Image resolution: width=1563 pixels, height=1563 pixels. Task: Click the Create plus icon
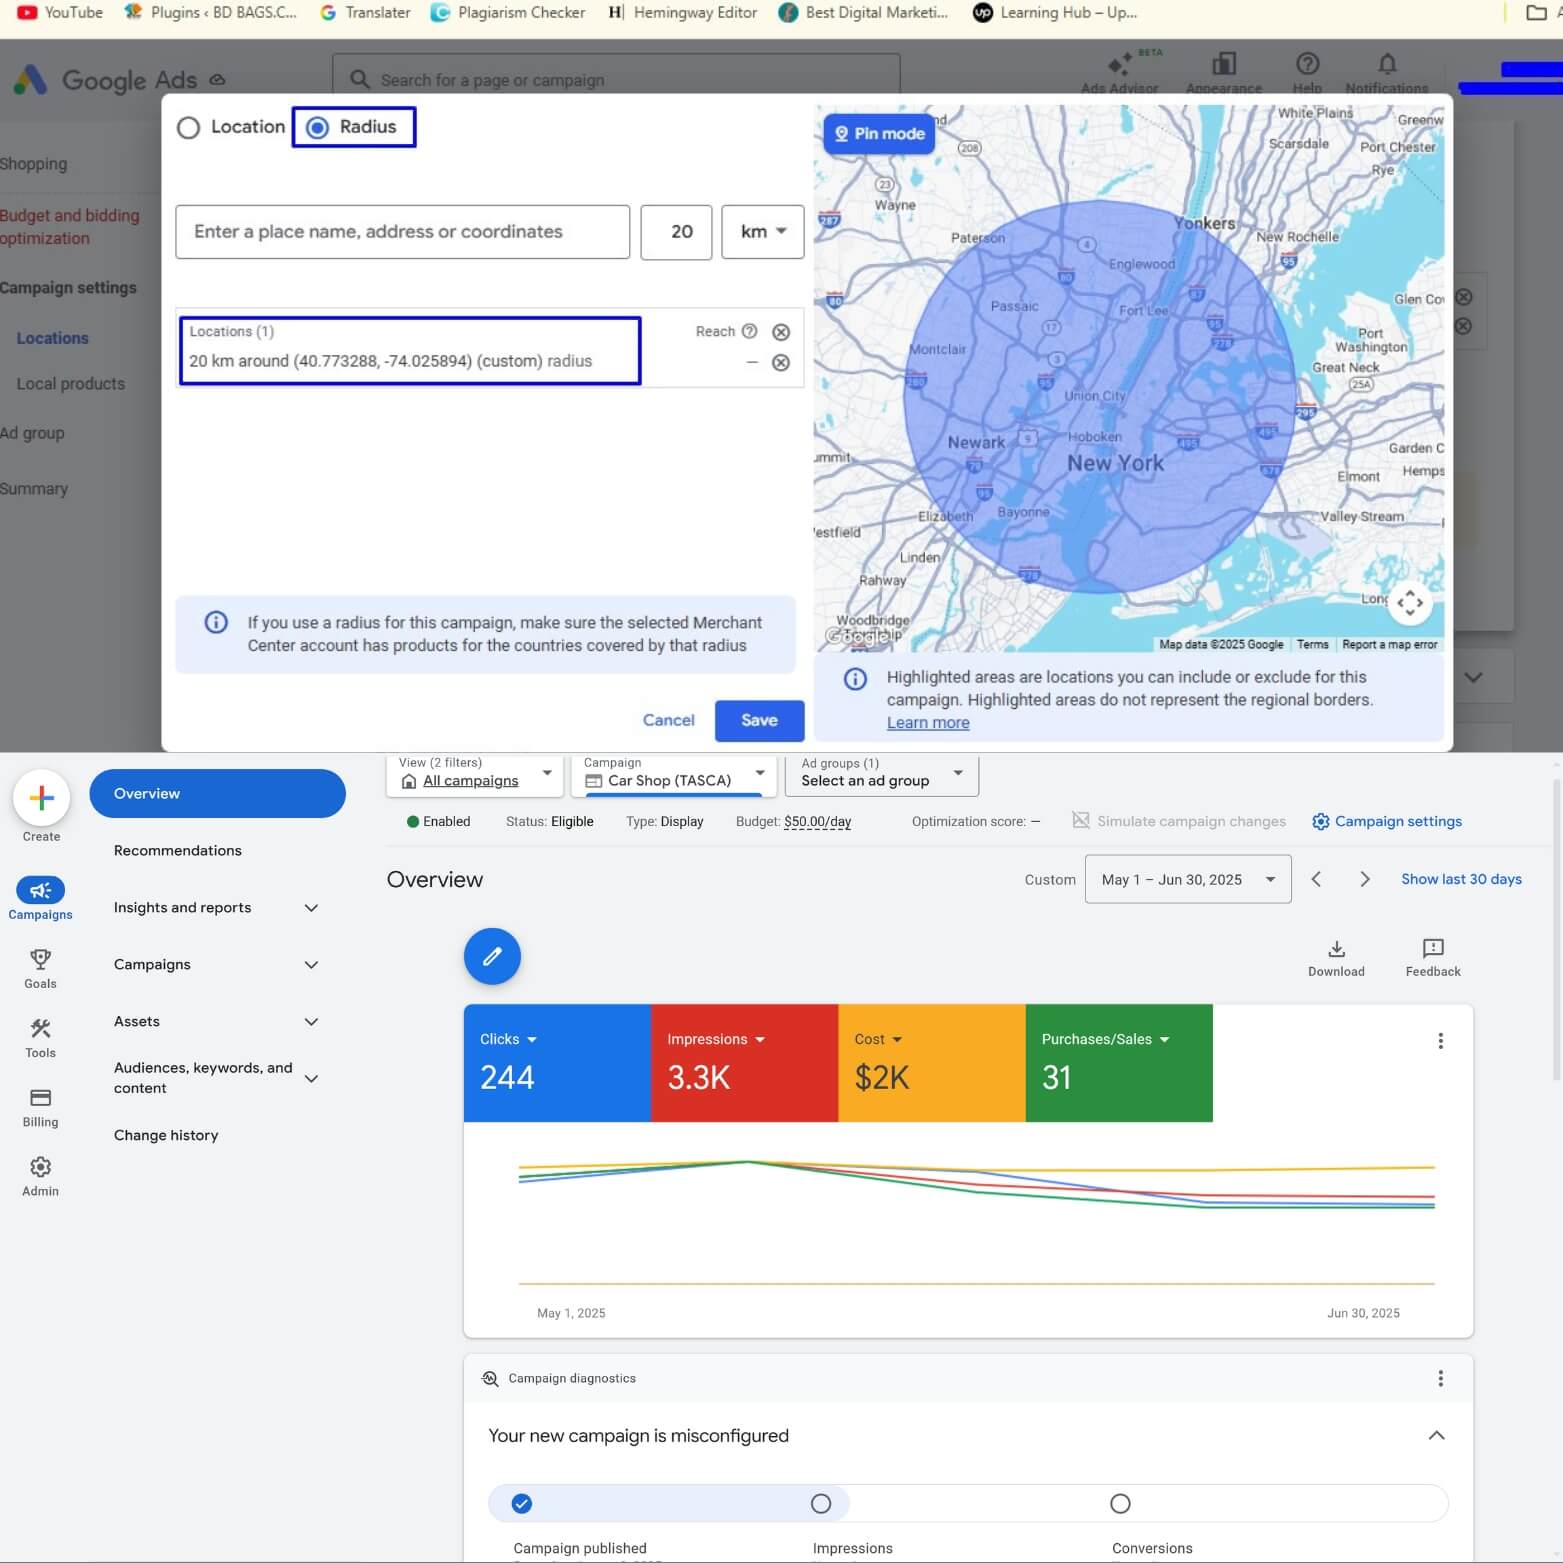(41, 798)
